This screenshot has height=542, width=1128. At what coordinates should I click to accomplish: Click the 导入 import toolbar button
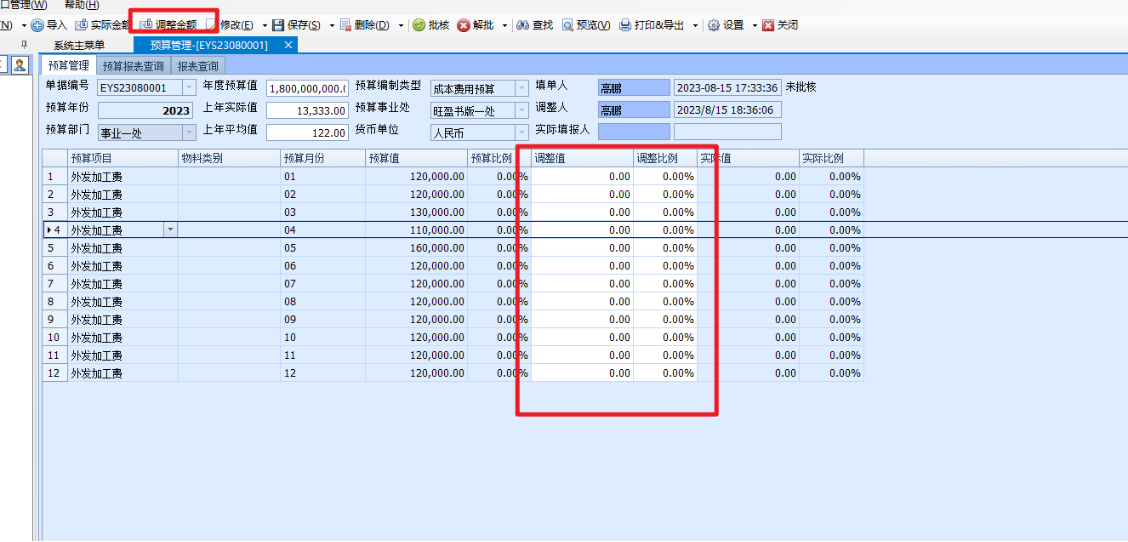point(49,25)
